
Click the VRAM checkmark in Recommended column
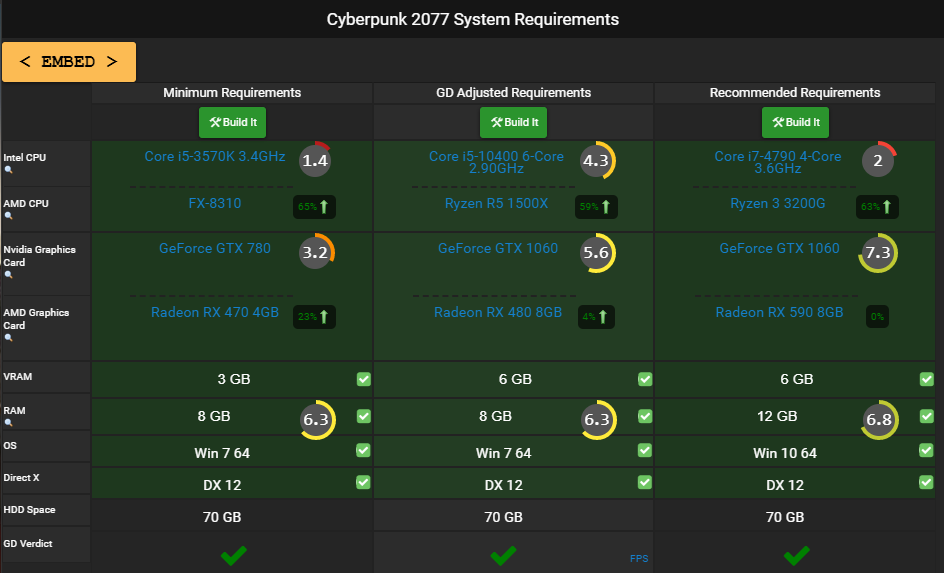click(x=927, y=379)
